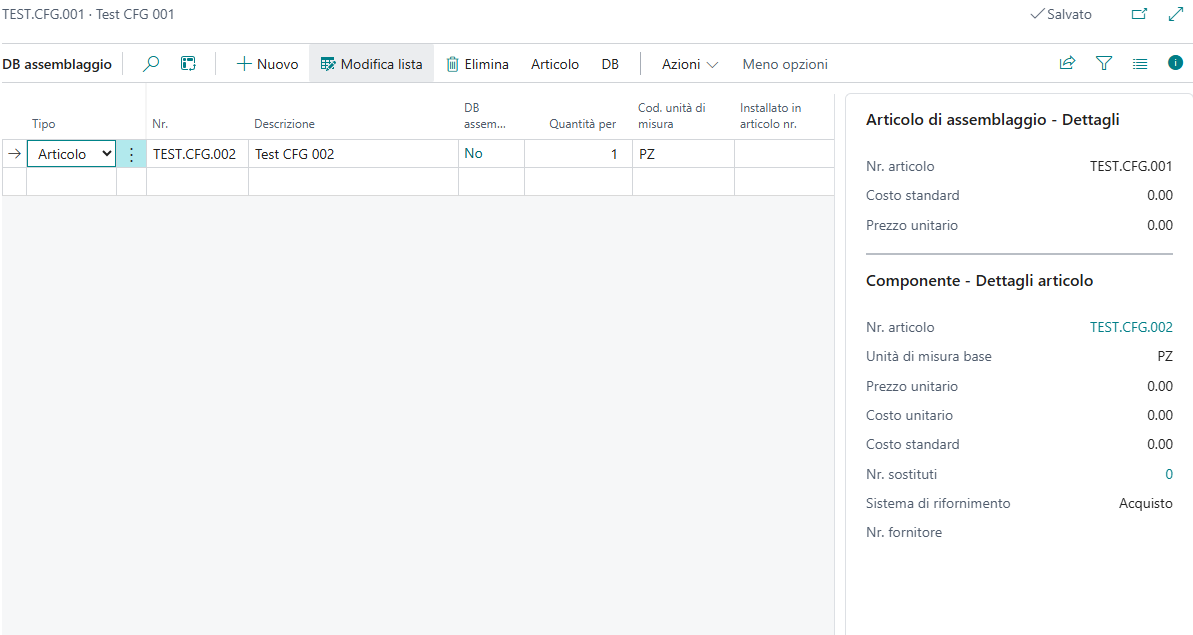Click Elimina trash button

[x=477, y=64]
